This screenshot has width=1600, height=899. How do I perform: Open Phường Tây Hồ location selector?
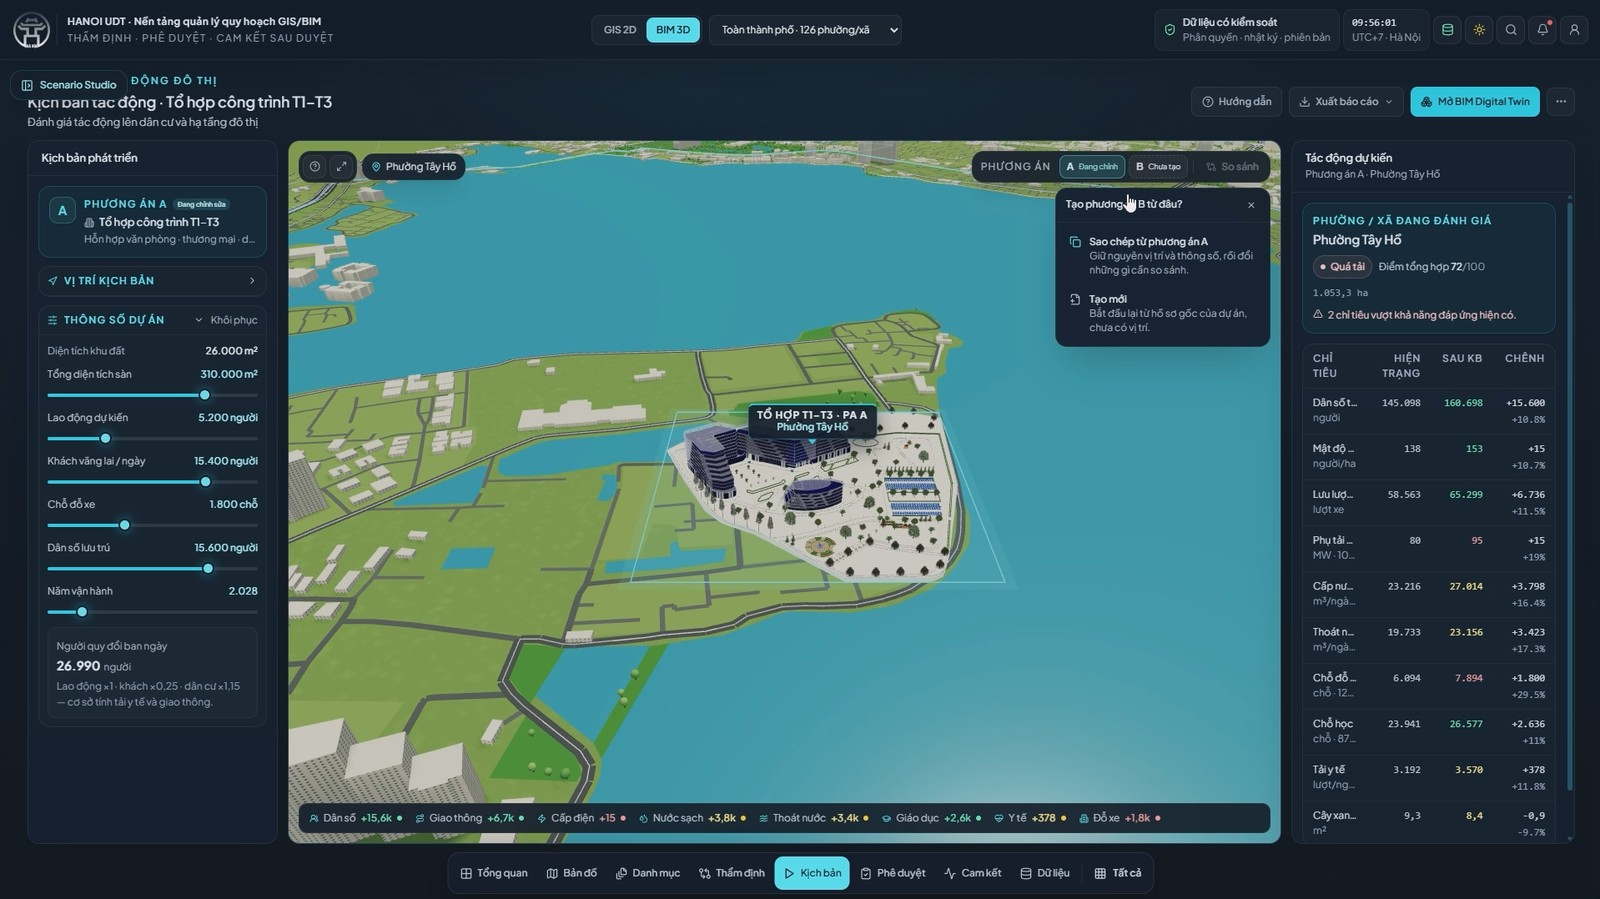click(413, 167)
